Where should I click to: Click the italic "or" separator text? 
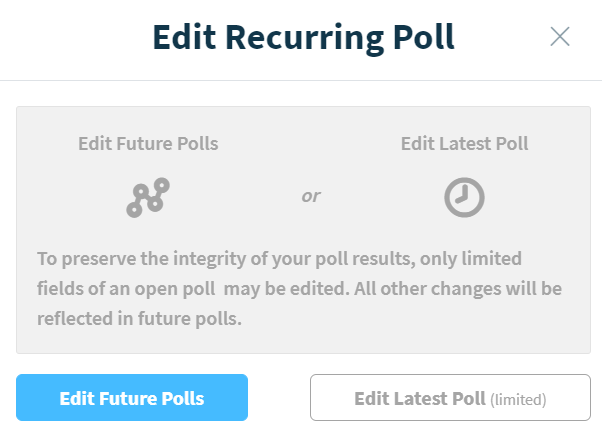pos(311,195)
